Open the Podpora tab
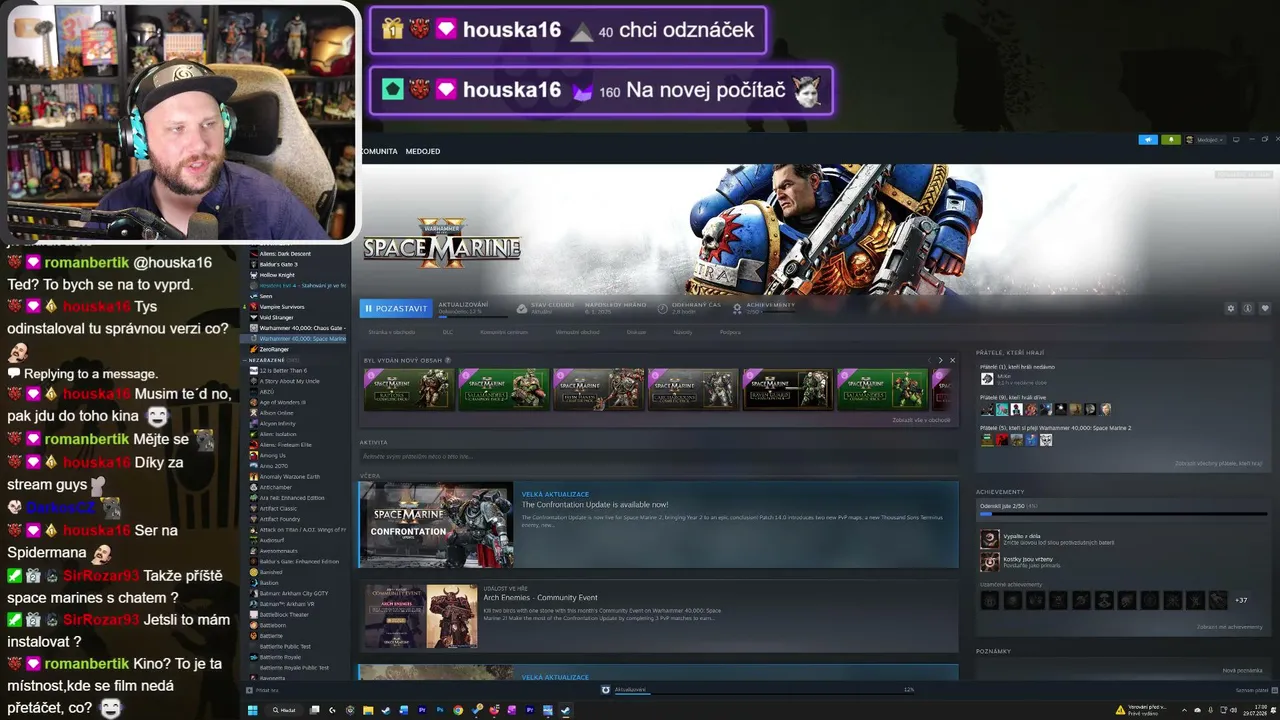The height and width of the screenshot is (720, 1280). [x=730, y=332]
